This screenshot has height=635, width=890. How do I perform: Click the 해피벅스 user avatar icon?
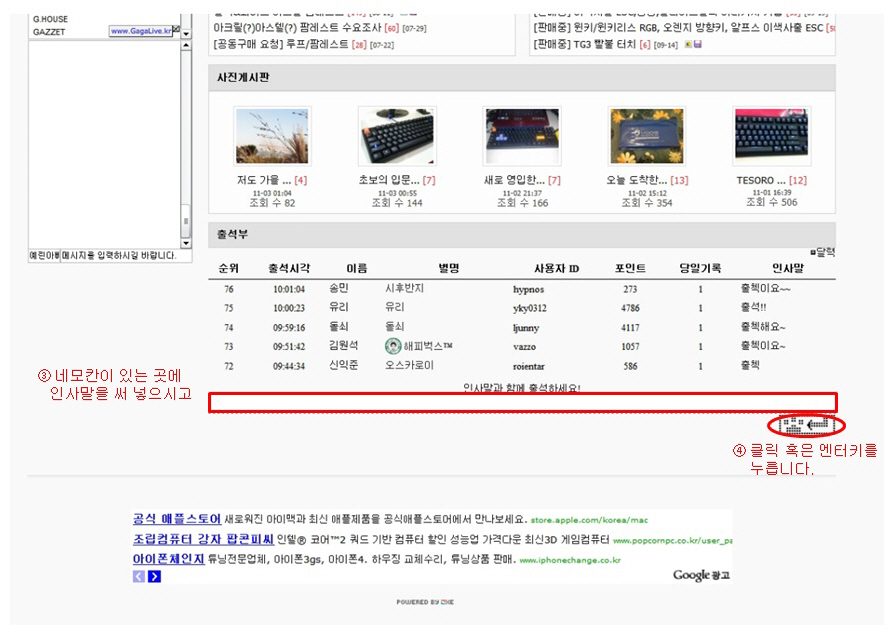393,346
